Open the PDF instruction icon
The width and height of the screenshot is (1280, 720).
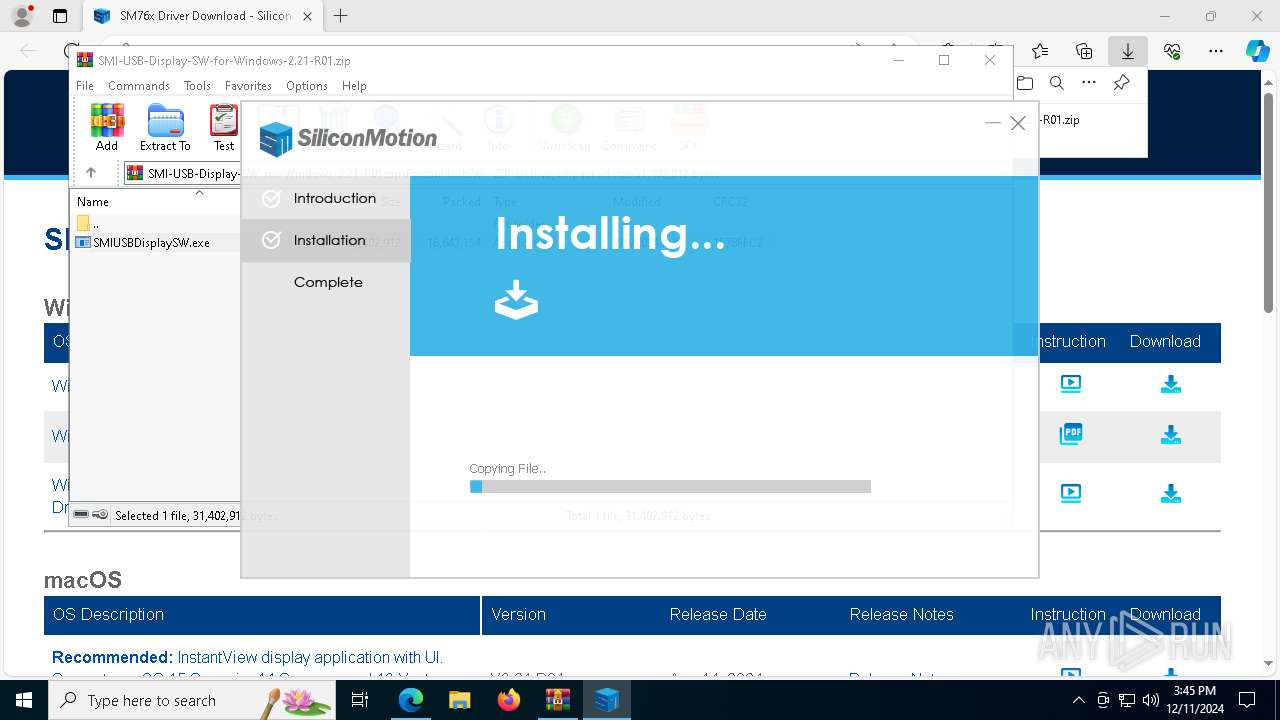click(x=1071, y=434)
